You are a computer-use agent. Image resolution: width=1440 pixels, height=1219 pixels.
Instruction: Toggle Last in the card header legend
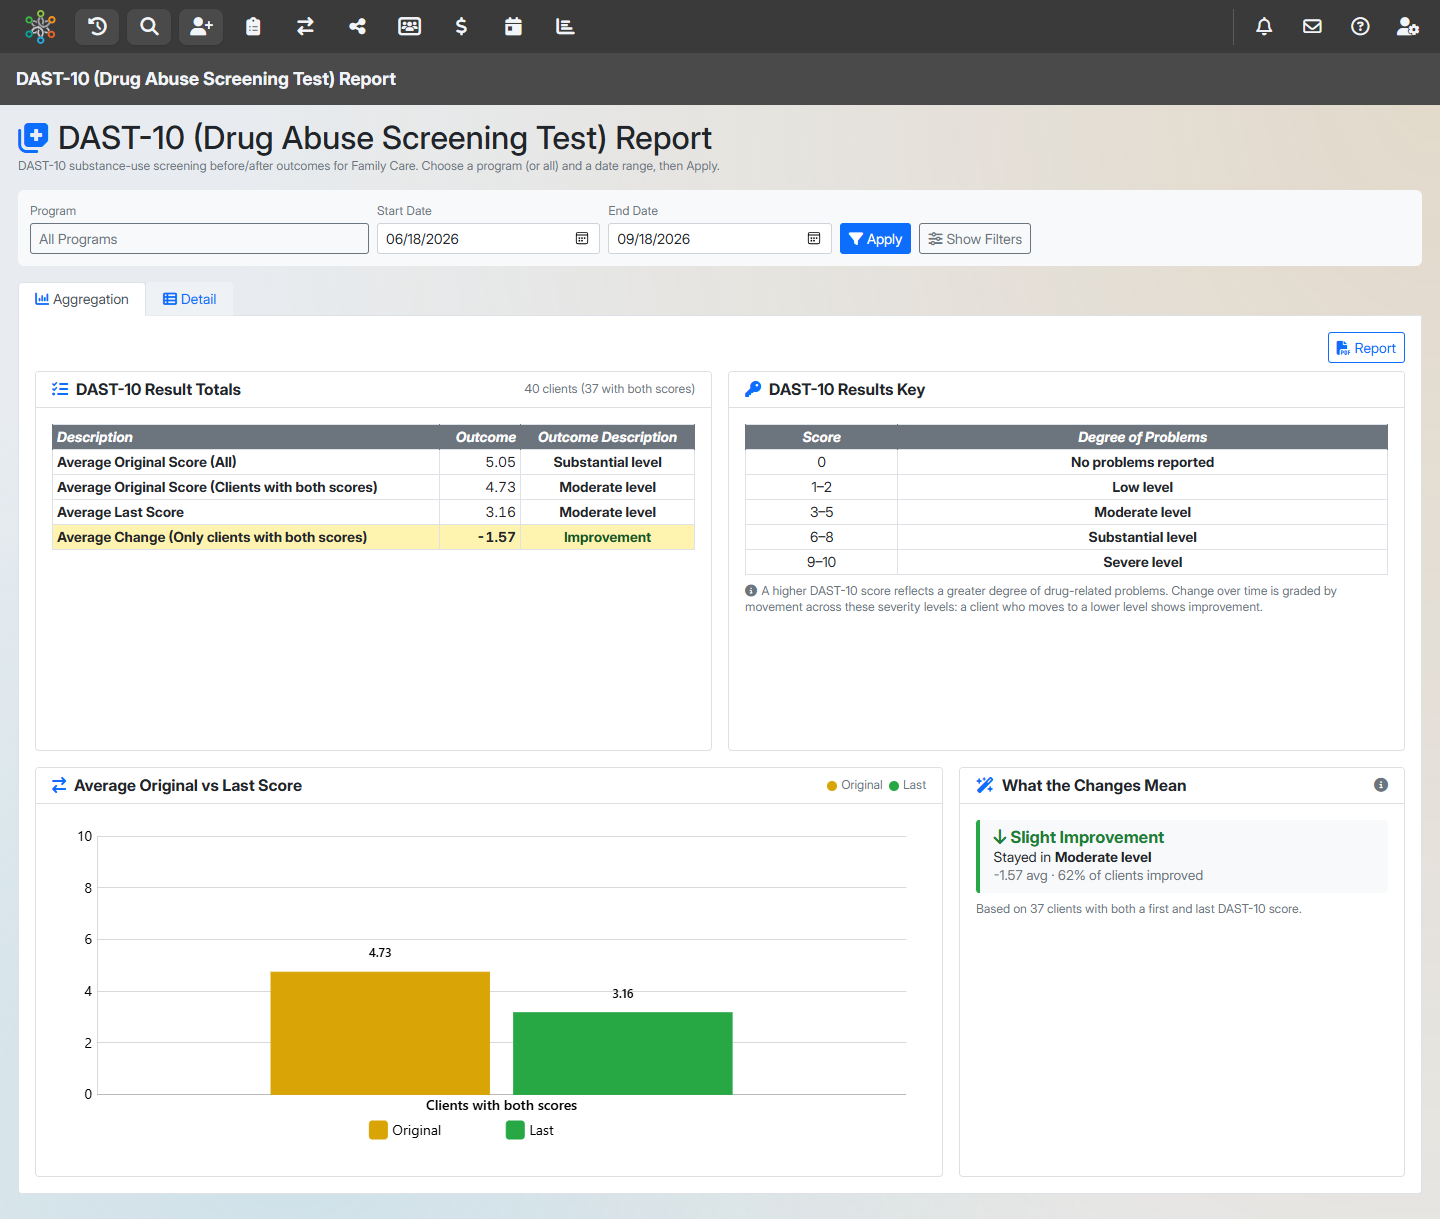point(908,785)
